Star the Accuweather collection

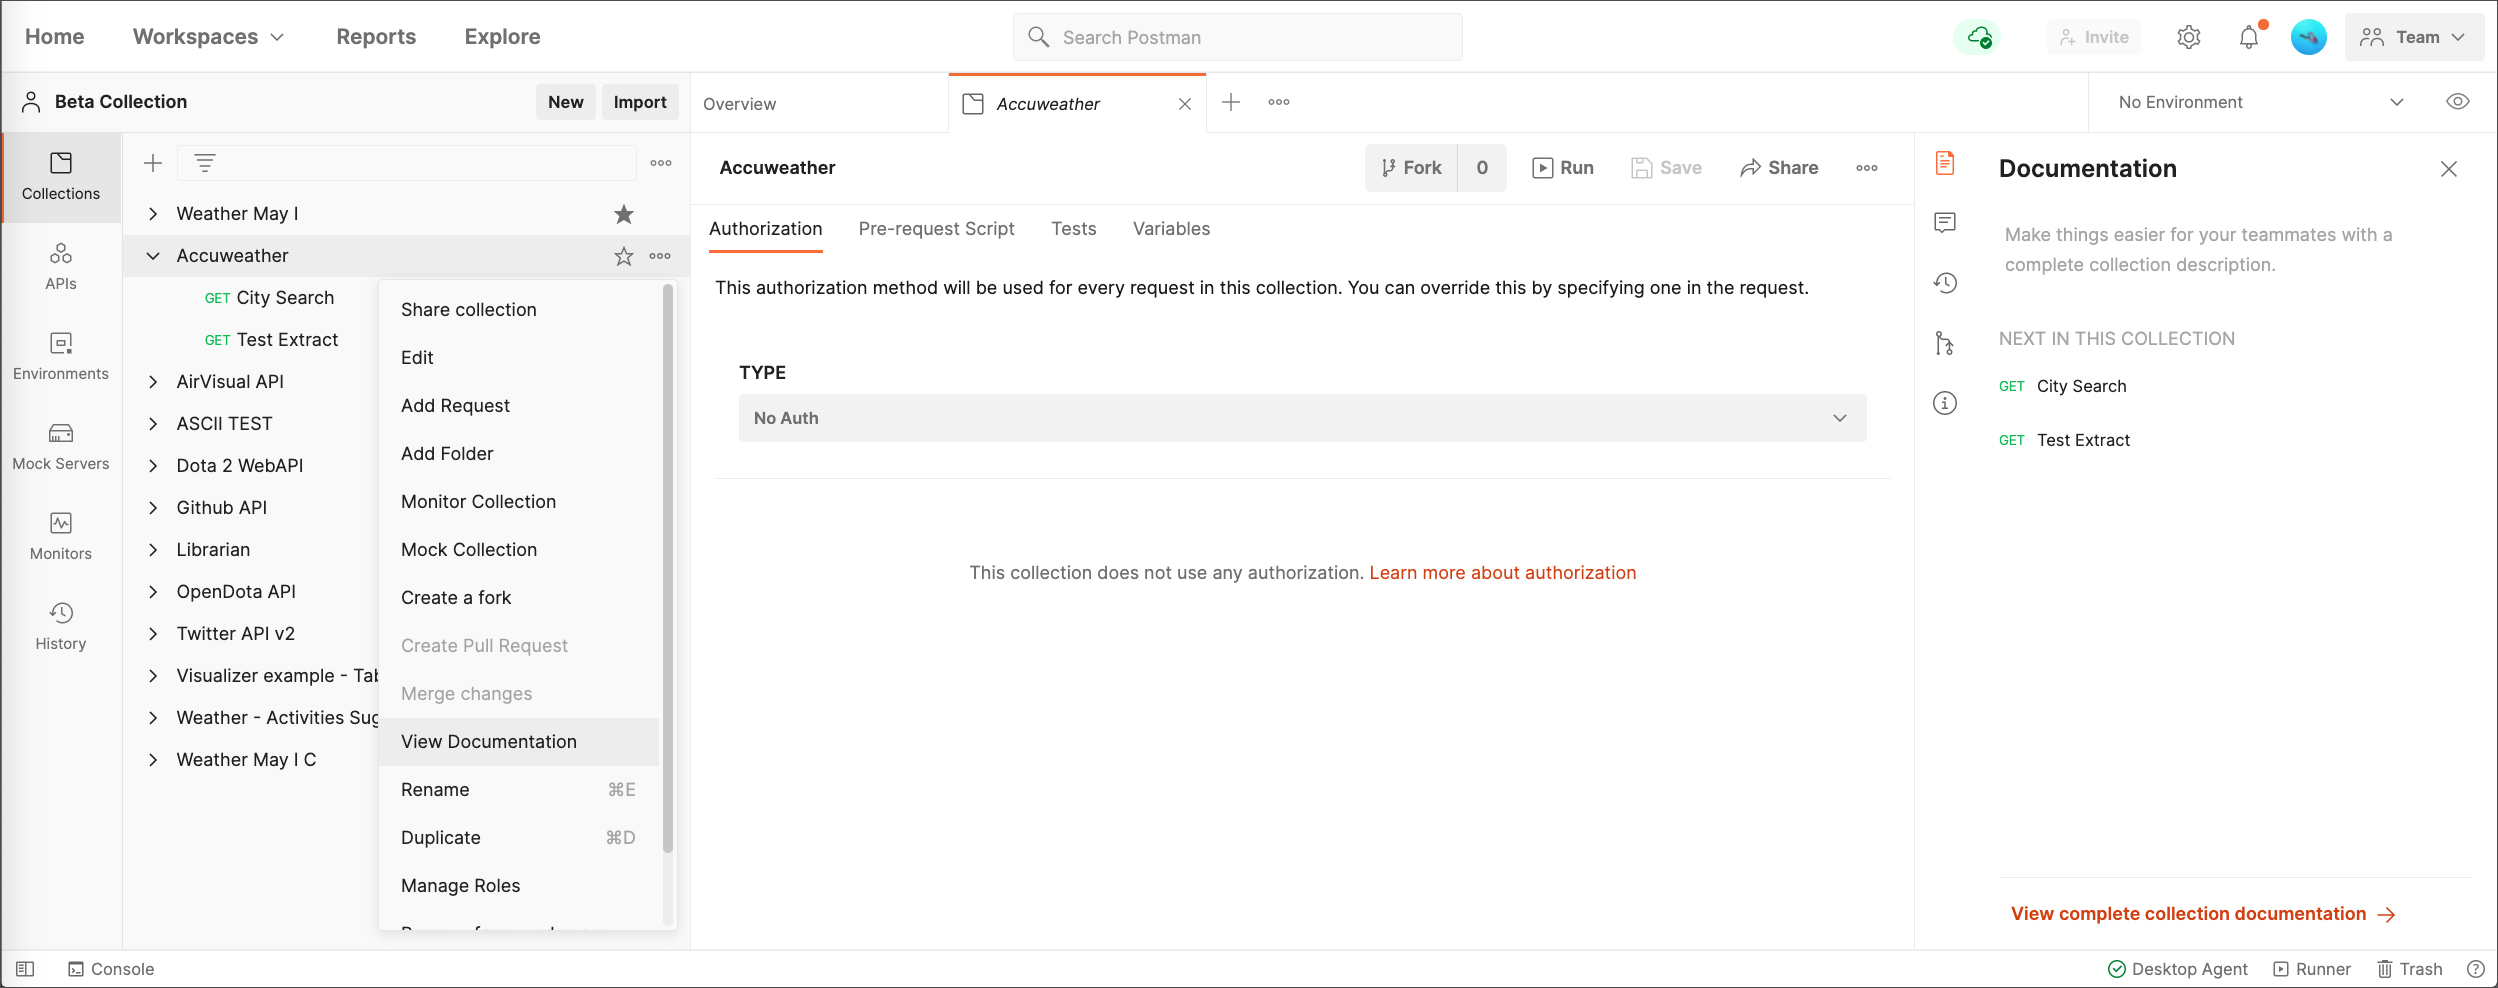click(x=624, y=256)
